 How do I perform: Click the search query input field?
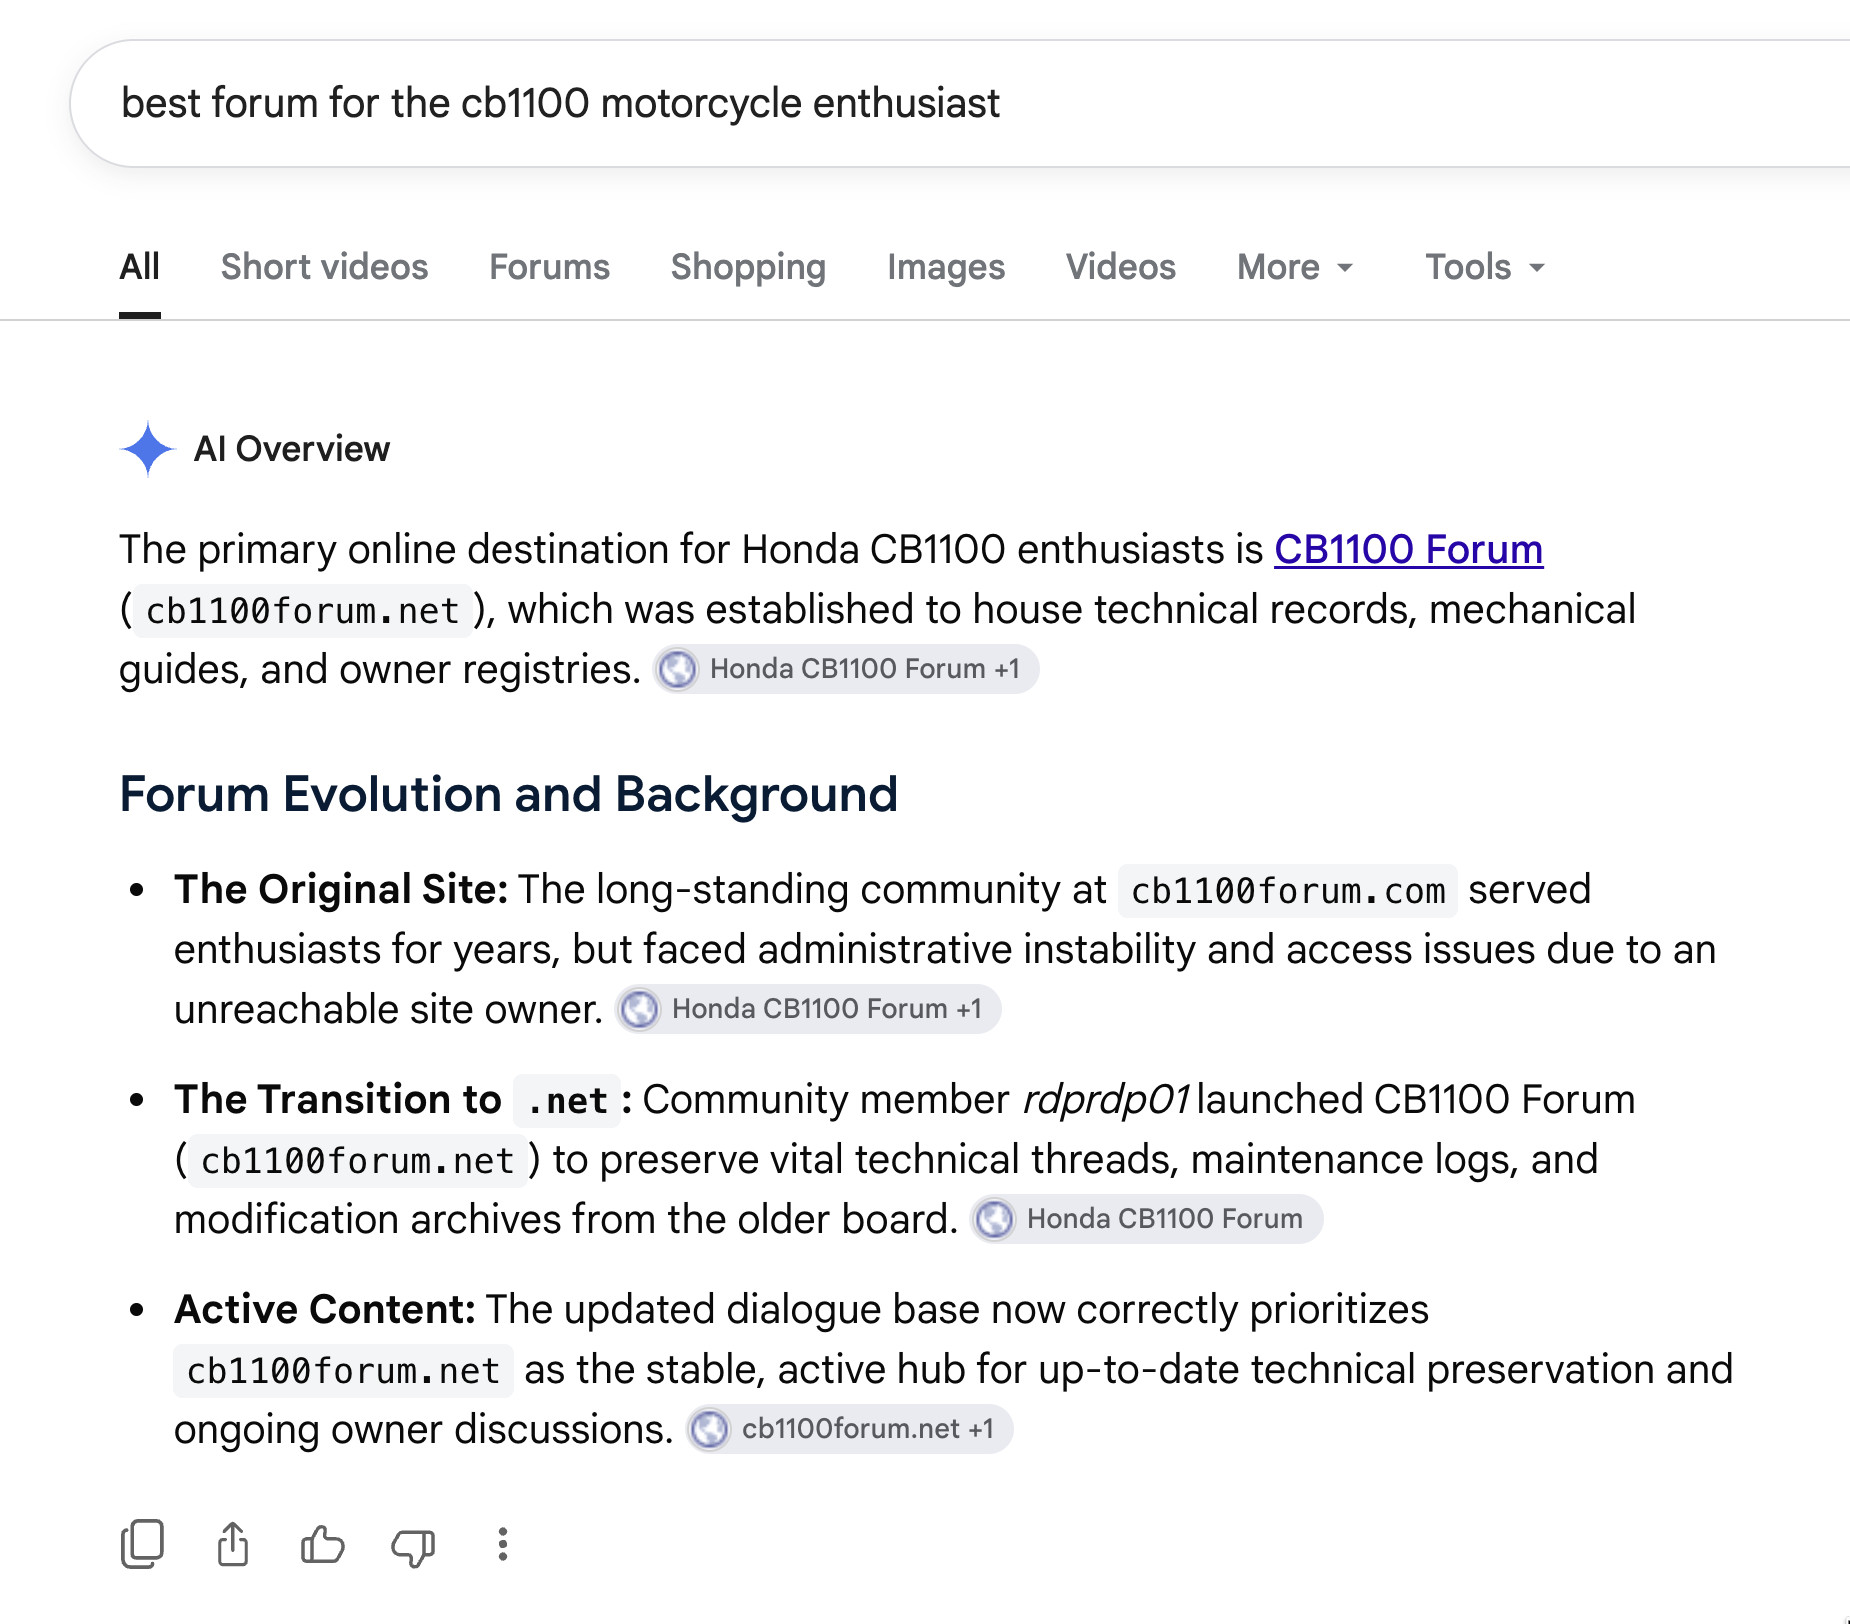[x=960, y=103]
